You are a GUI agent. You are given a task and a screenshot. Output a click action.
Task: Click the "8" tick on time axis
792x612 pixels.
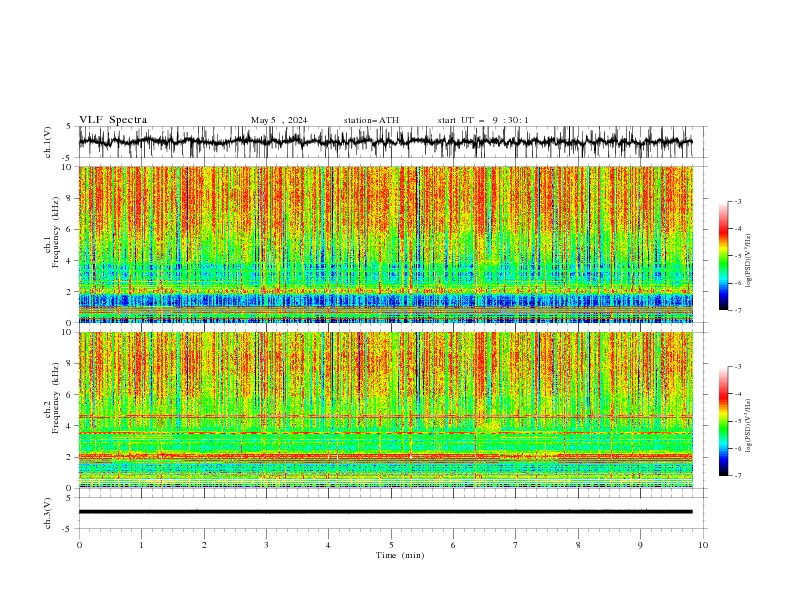578,545
